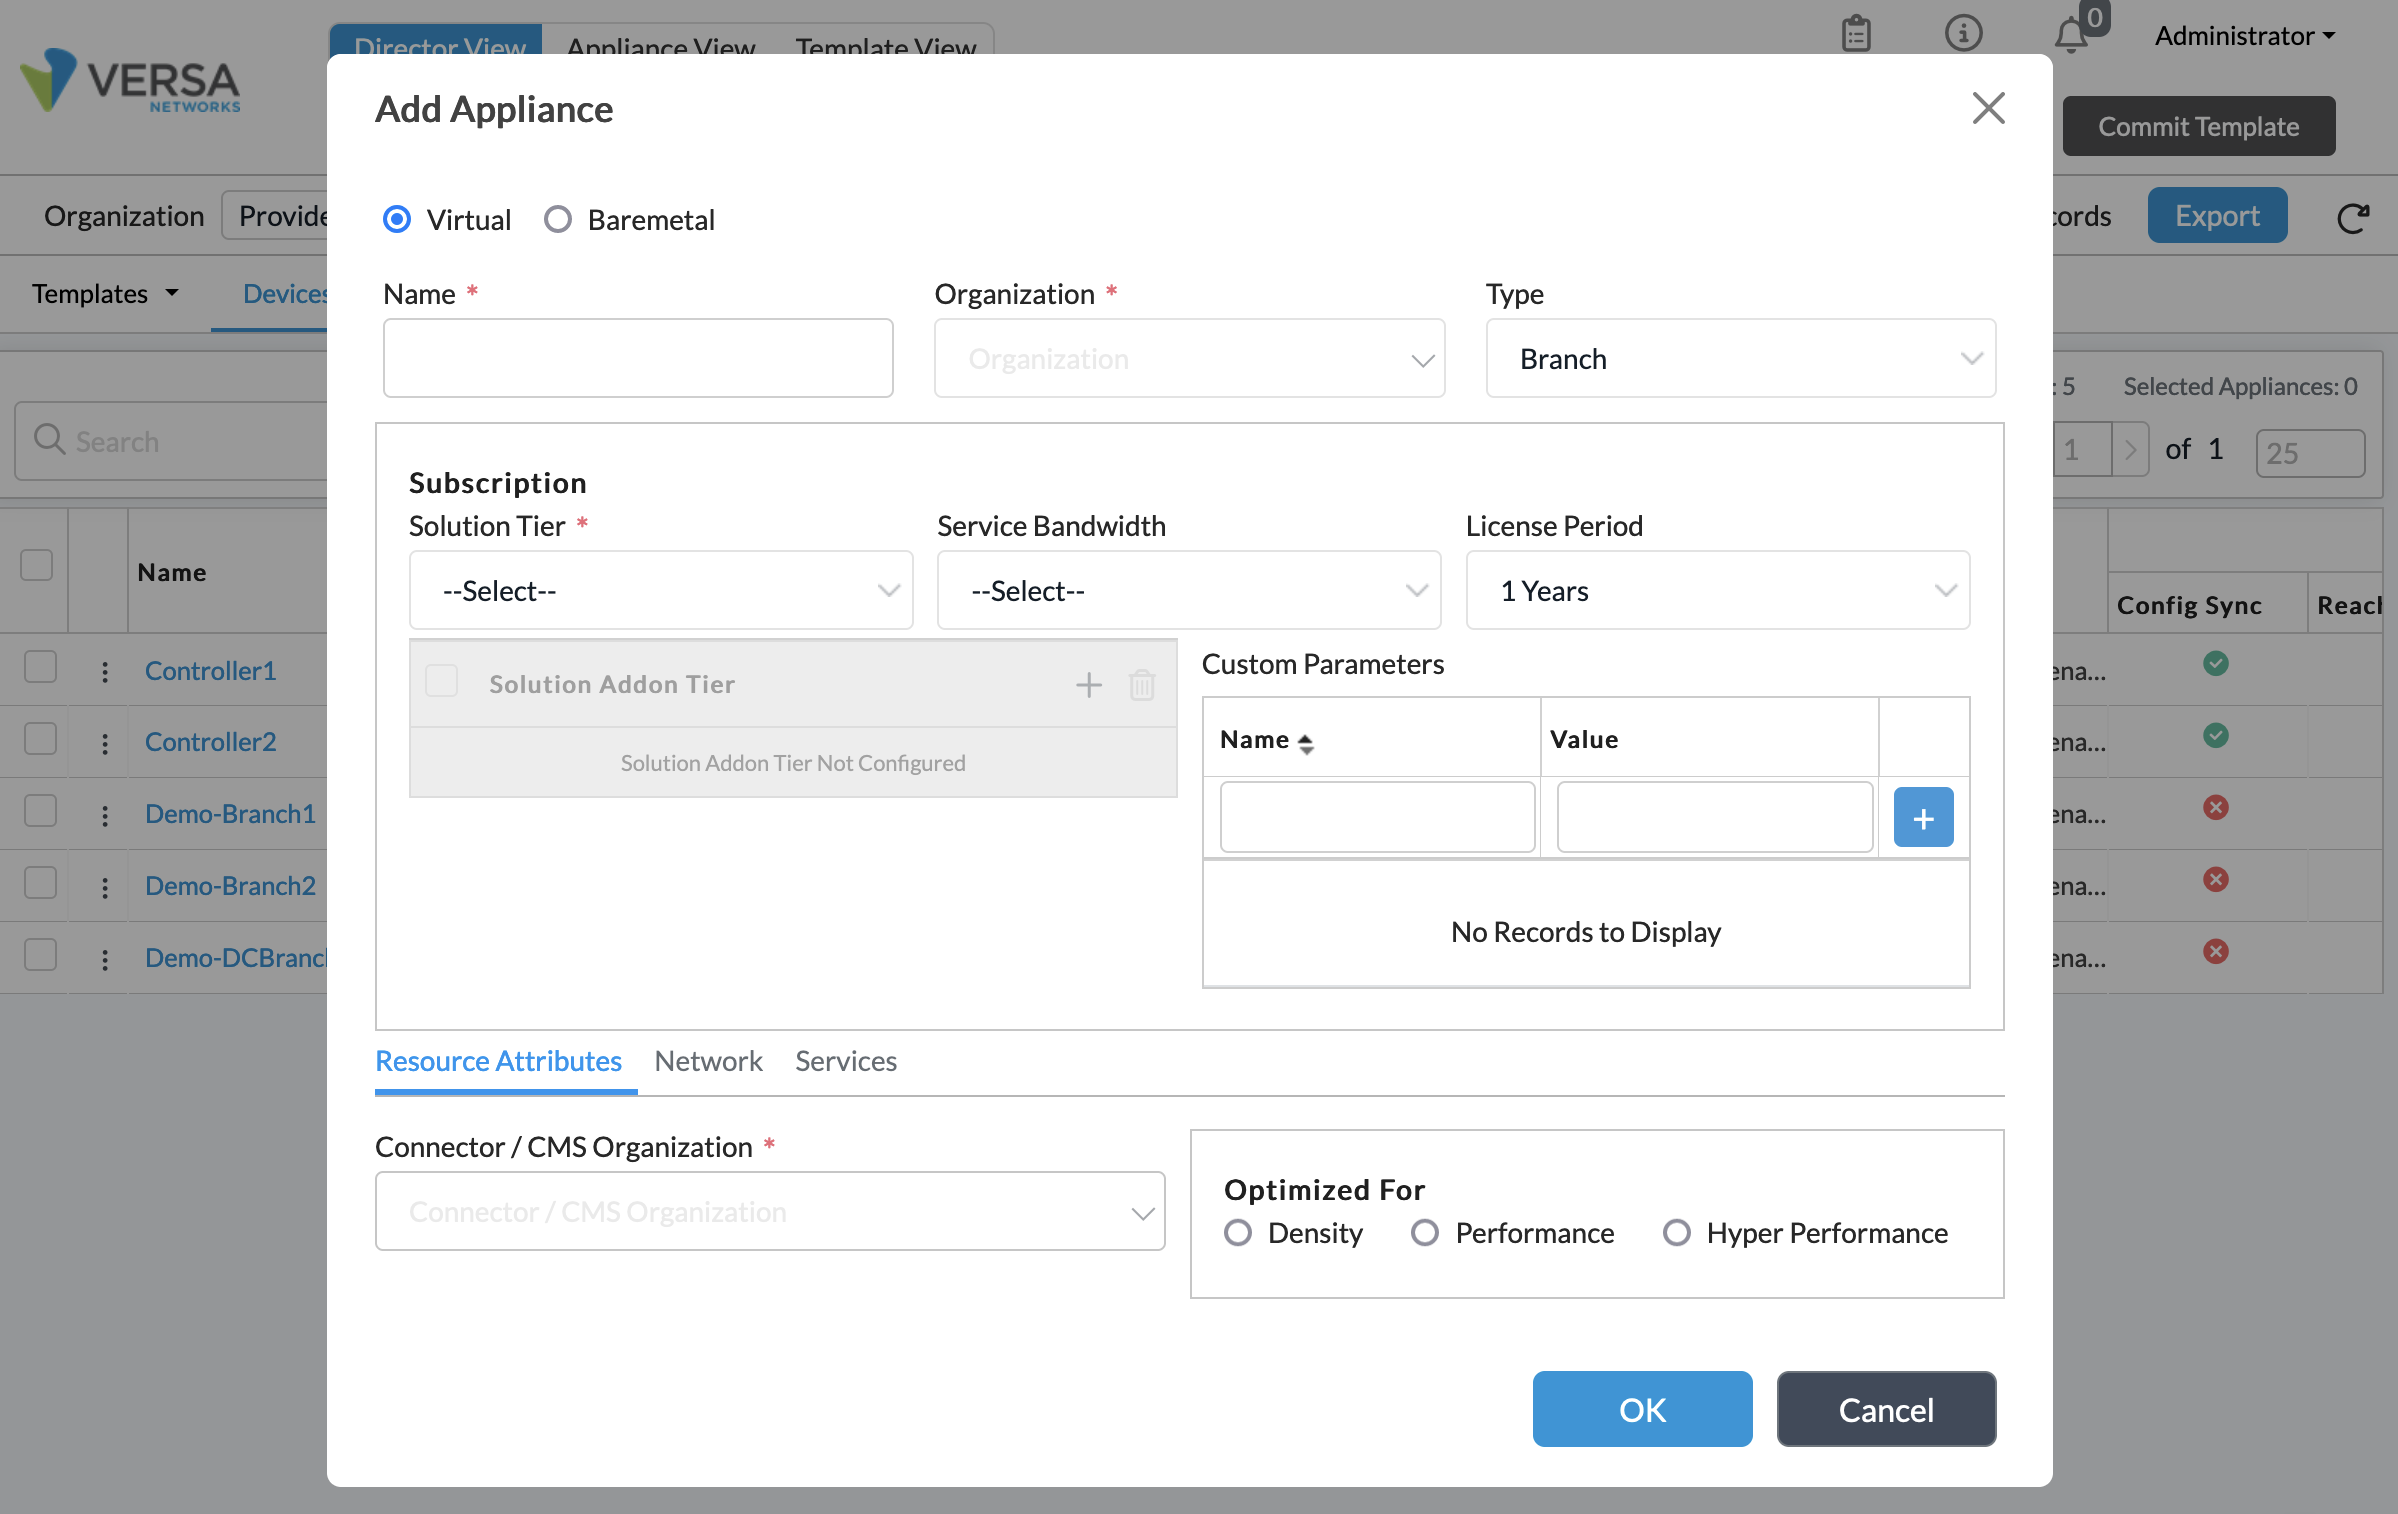Open the Demo-Branch2 appliance link
The image size is (2398, 1514).
(x=230, y=886)
